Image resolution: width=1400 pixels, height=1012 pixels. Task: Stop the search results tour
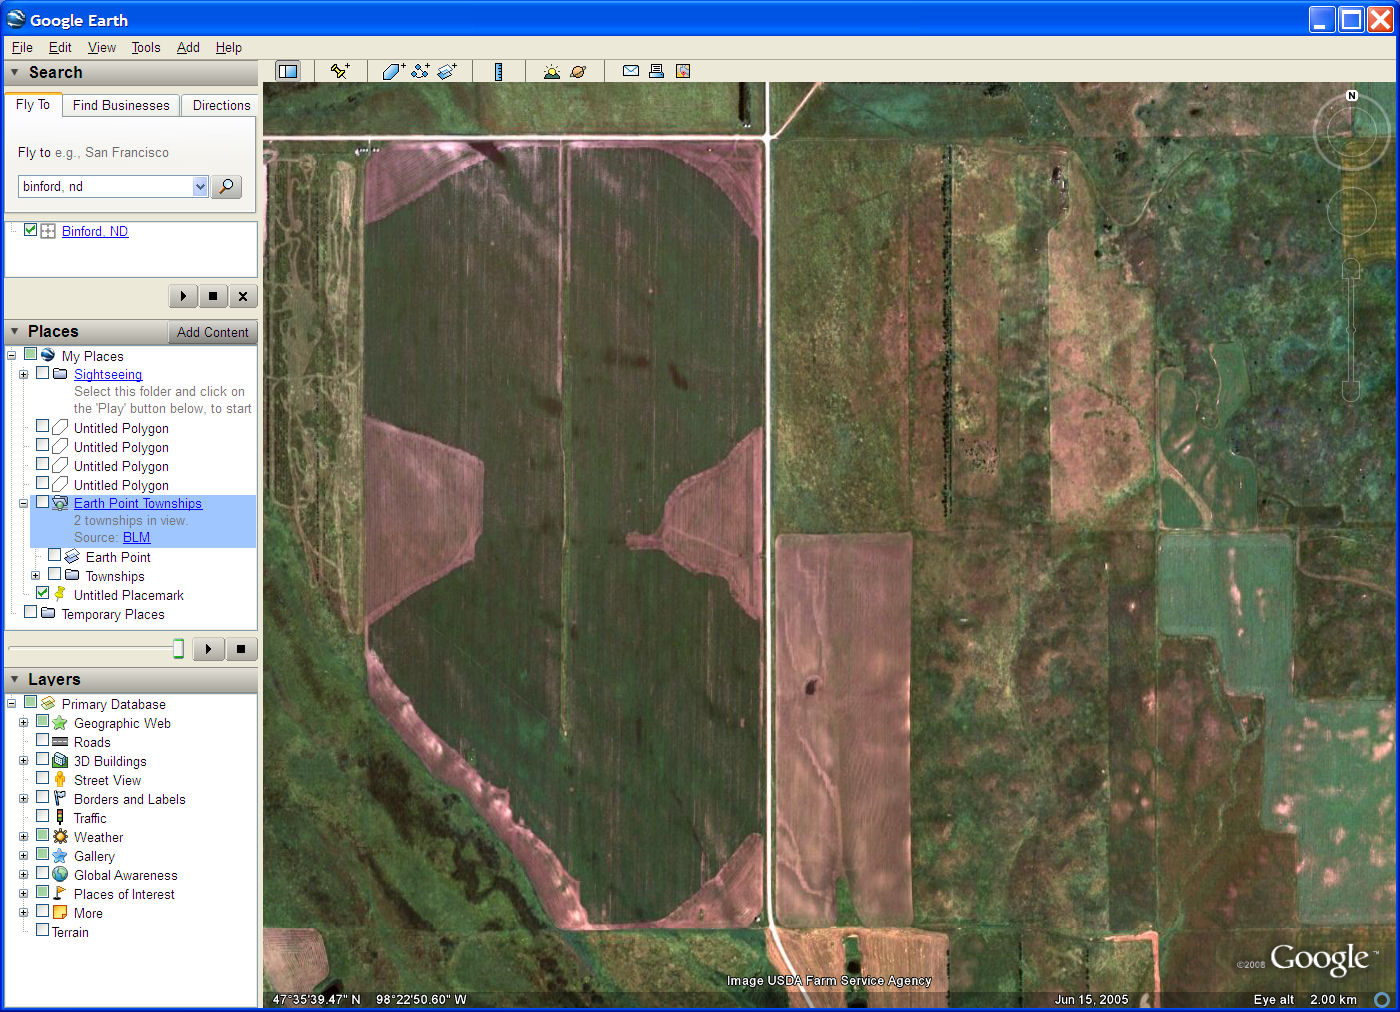[x=213, y=296]
